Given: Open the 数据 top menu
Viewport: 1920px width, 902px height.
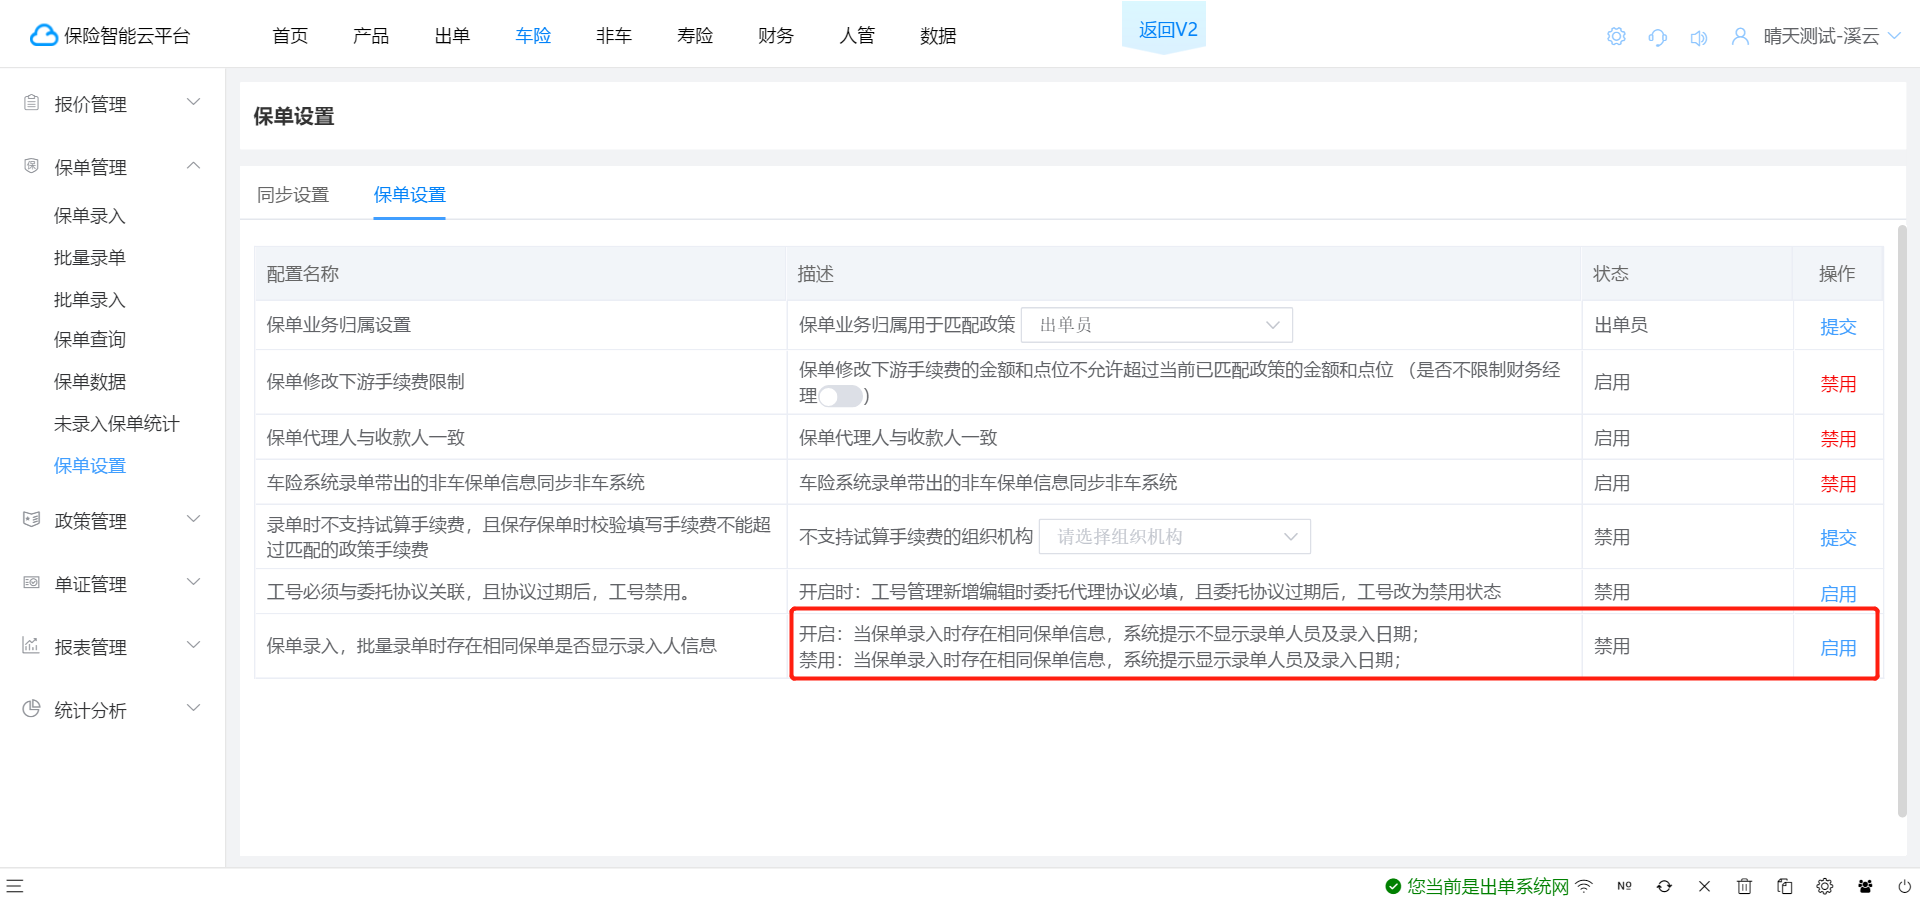Looking at the screenshot, I should click(938, 36).
